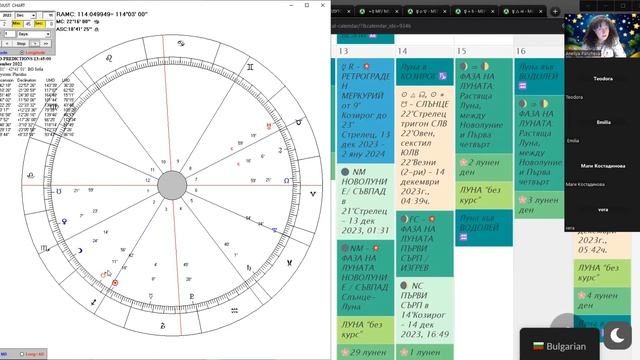This screenshot has width=640, height=360.
Task: Click the Stop button in chart controls
Action: coord(21,43)
